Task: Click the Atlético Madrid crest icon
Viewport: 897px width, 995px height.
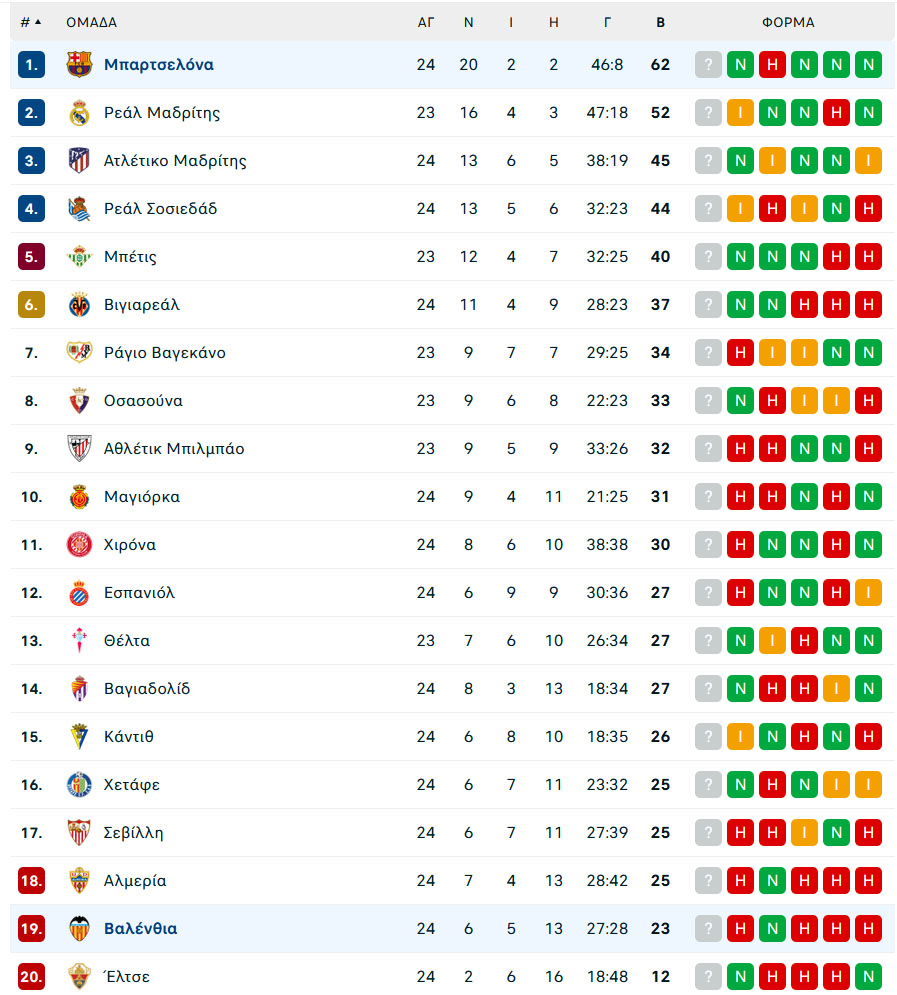Action: [x=79, y=161]
